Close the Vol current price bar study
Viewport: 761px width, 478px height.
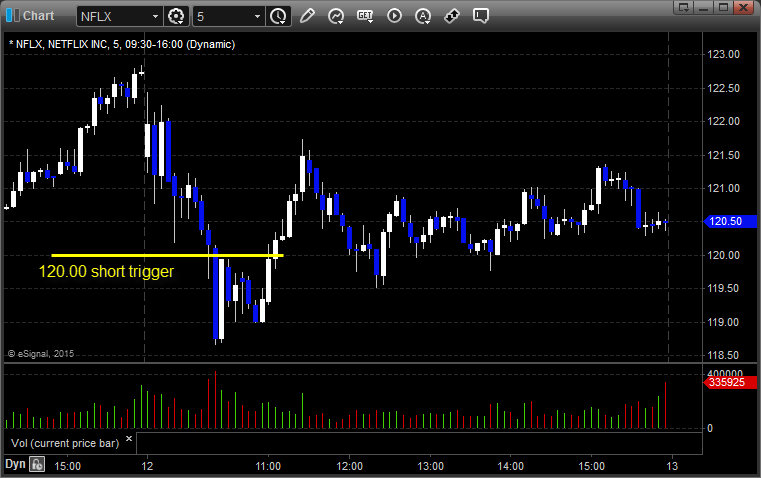pyautogui.click(x=129, y=439)
